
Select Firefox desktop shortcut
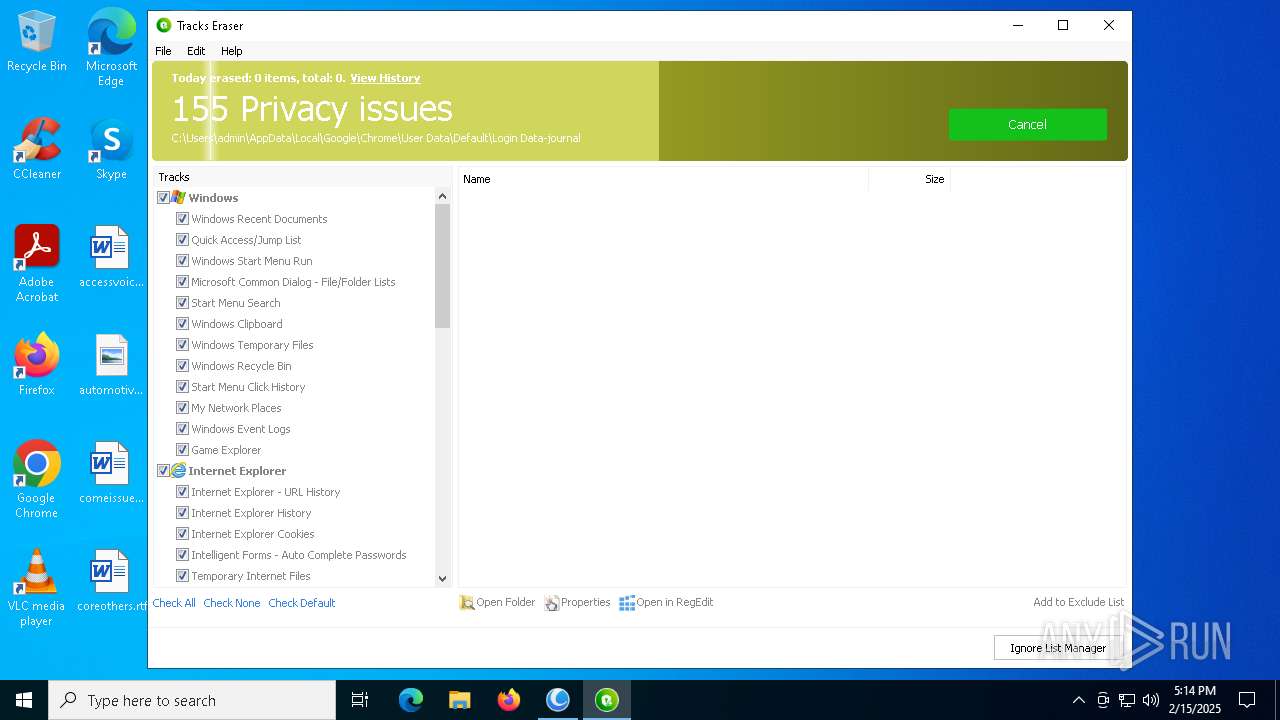(x=37, y=365)
